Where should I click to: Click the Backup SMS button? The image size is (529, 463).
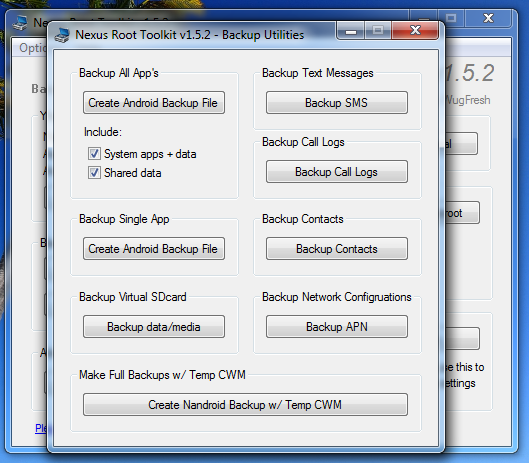(337, 103)
